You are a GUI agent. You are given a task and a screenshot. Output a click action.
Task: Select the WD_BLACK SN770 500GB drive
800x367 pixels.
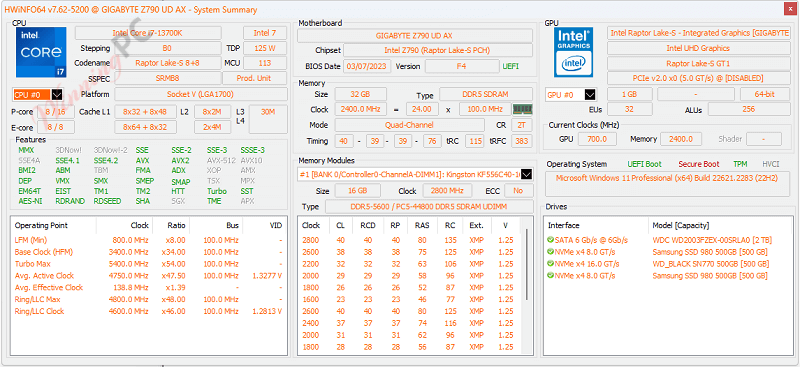click(x=668, y=264)
